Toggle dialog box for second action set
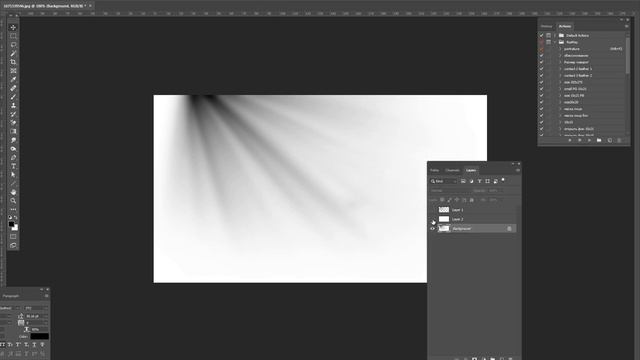Viewport: 640px width, 360px height. pyautogui.click(x=549, y=42)
